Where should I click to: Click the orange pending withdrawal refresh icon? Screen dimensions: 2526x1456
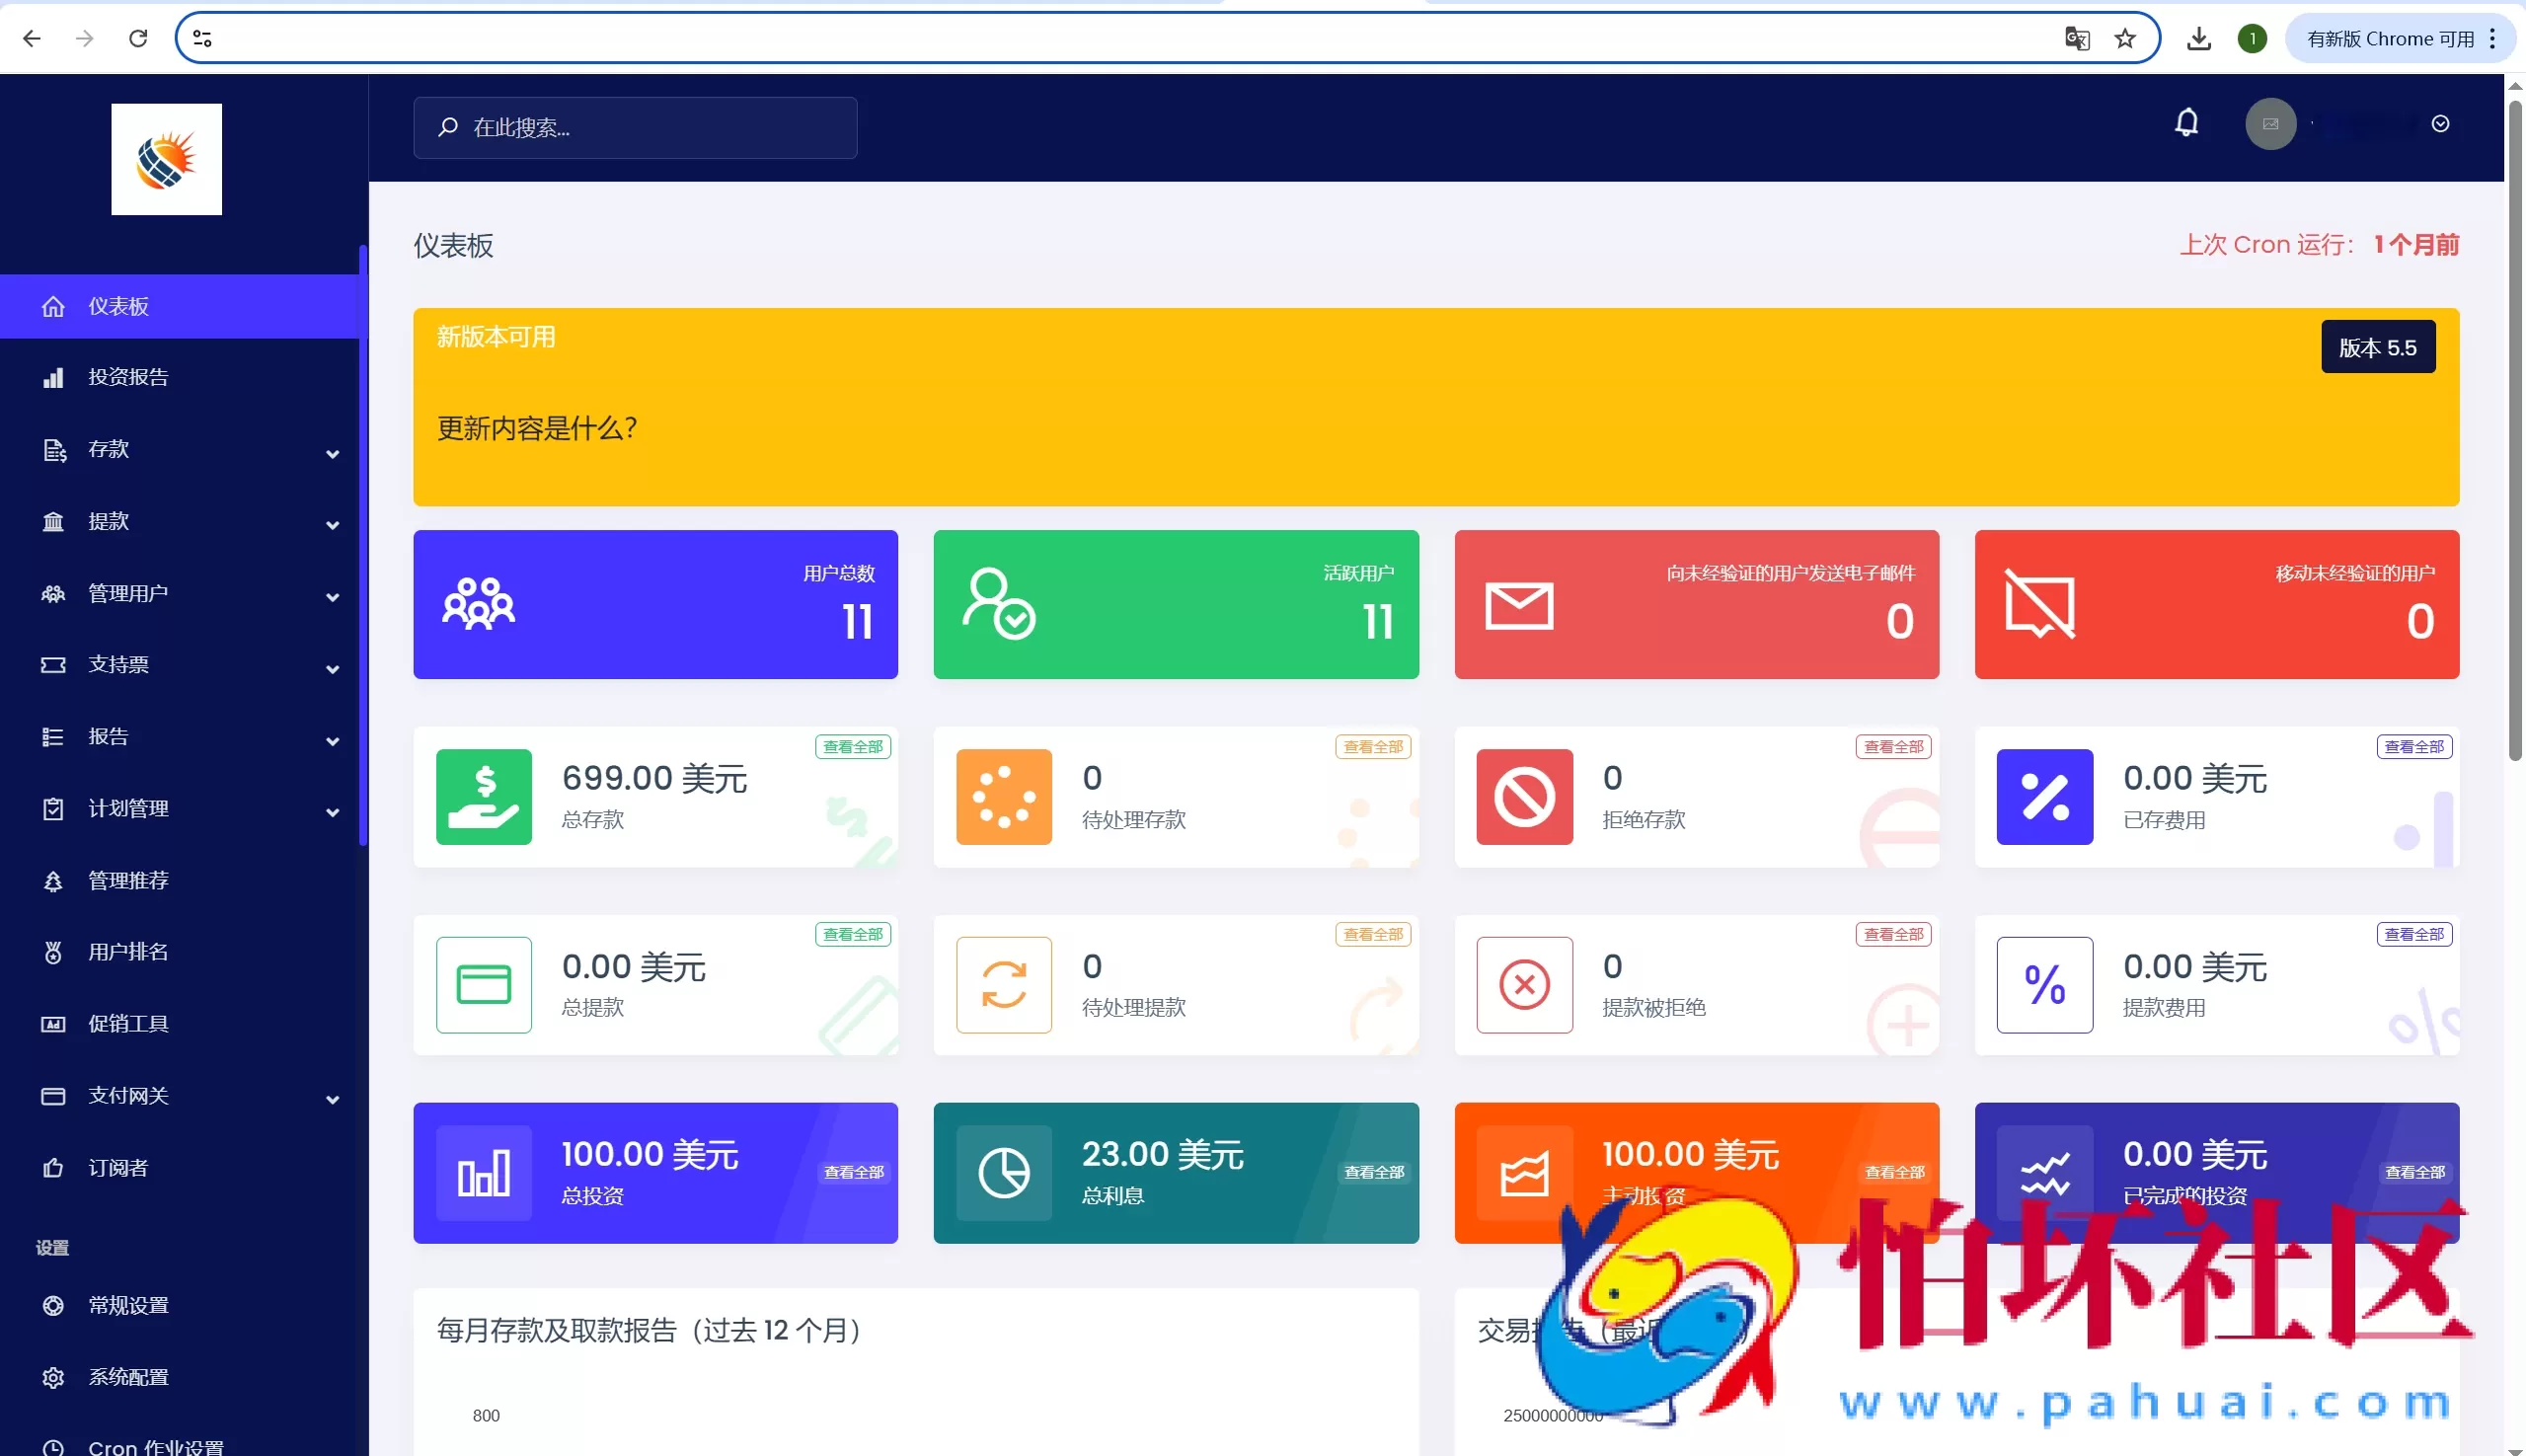(x=1003, y=985)
